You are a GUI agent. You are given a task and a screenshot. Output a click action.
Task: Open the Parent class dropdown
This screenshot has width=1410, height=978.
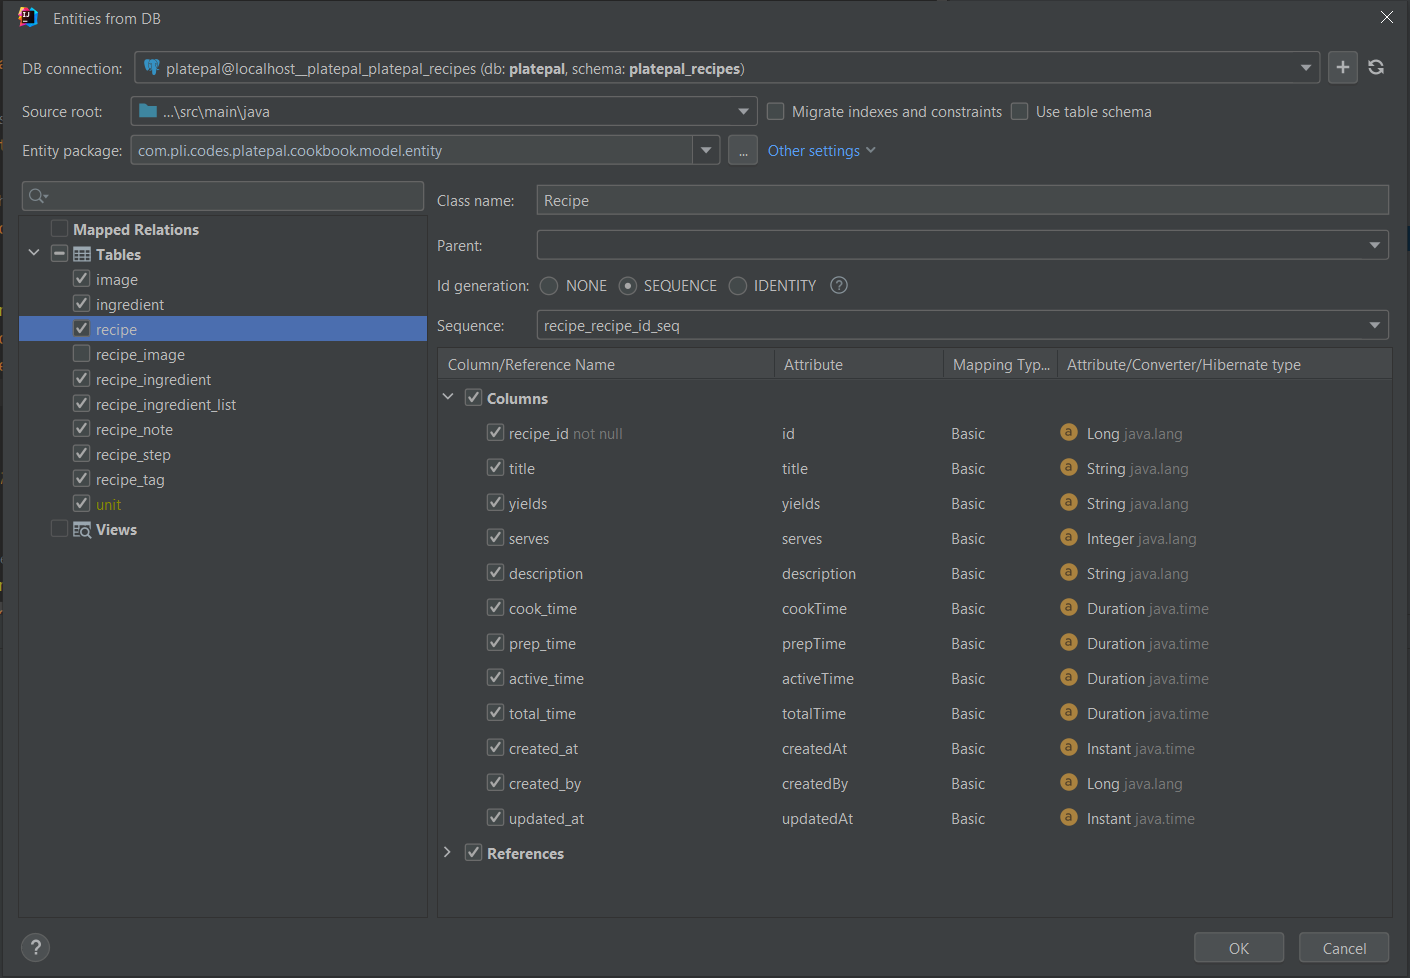point(1374,245)
